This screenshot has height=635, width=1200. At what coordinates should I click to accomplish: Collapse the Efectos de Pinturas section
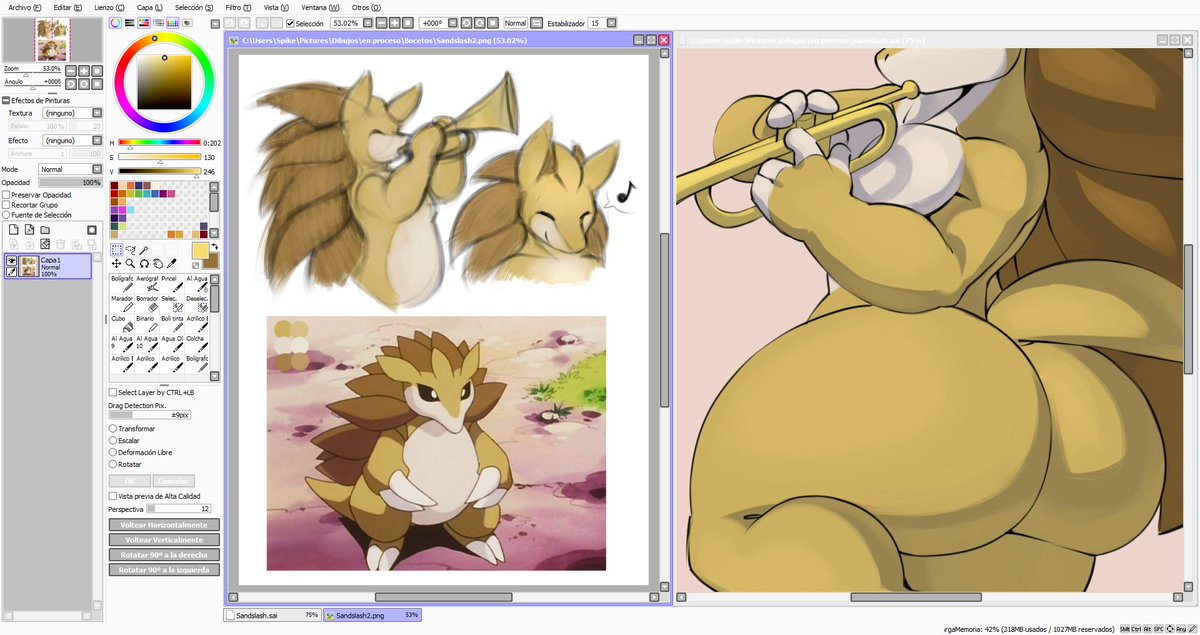(x=5, y=100)
